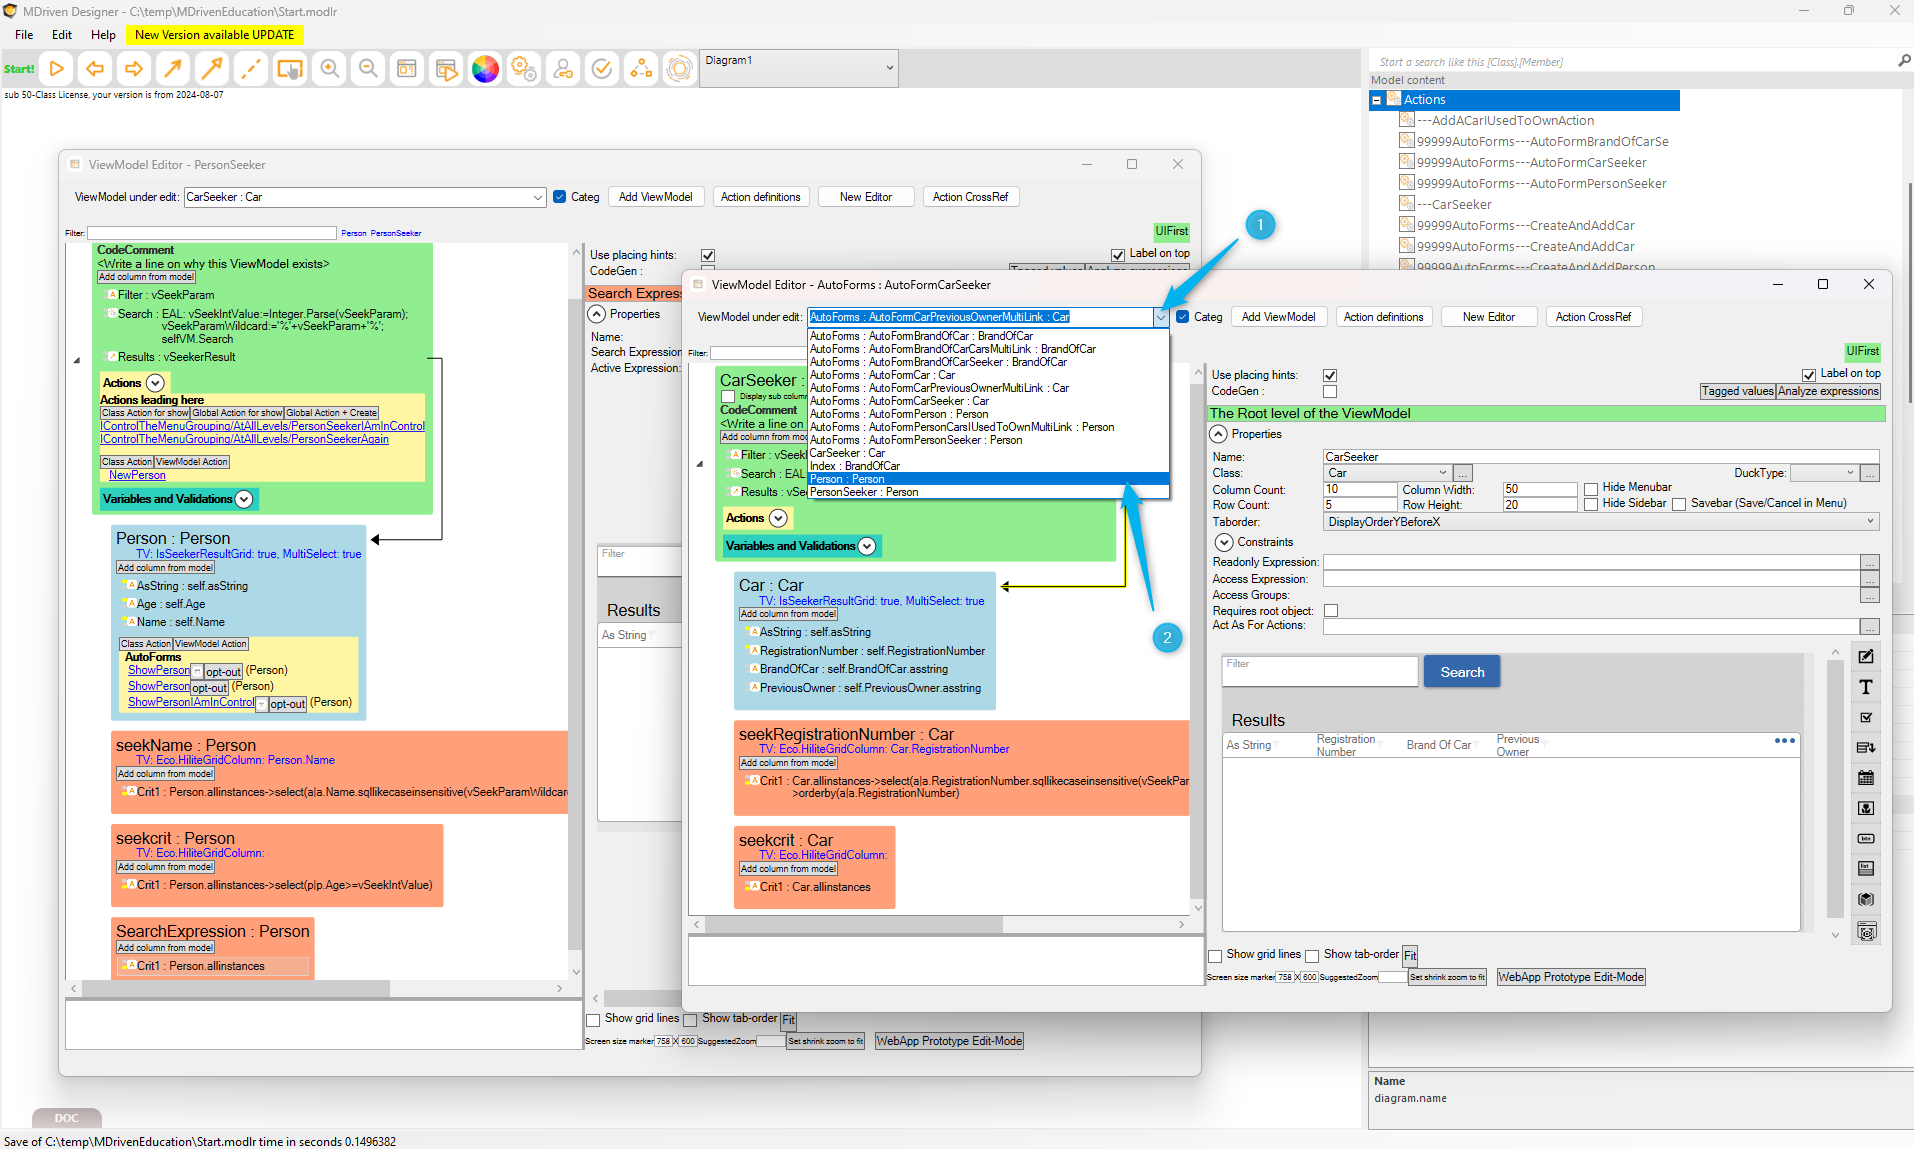Check the Requires root object box
1914x1149 pixels.
pos(1331,611)
